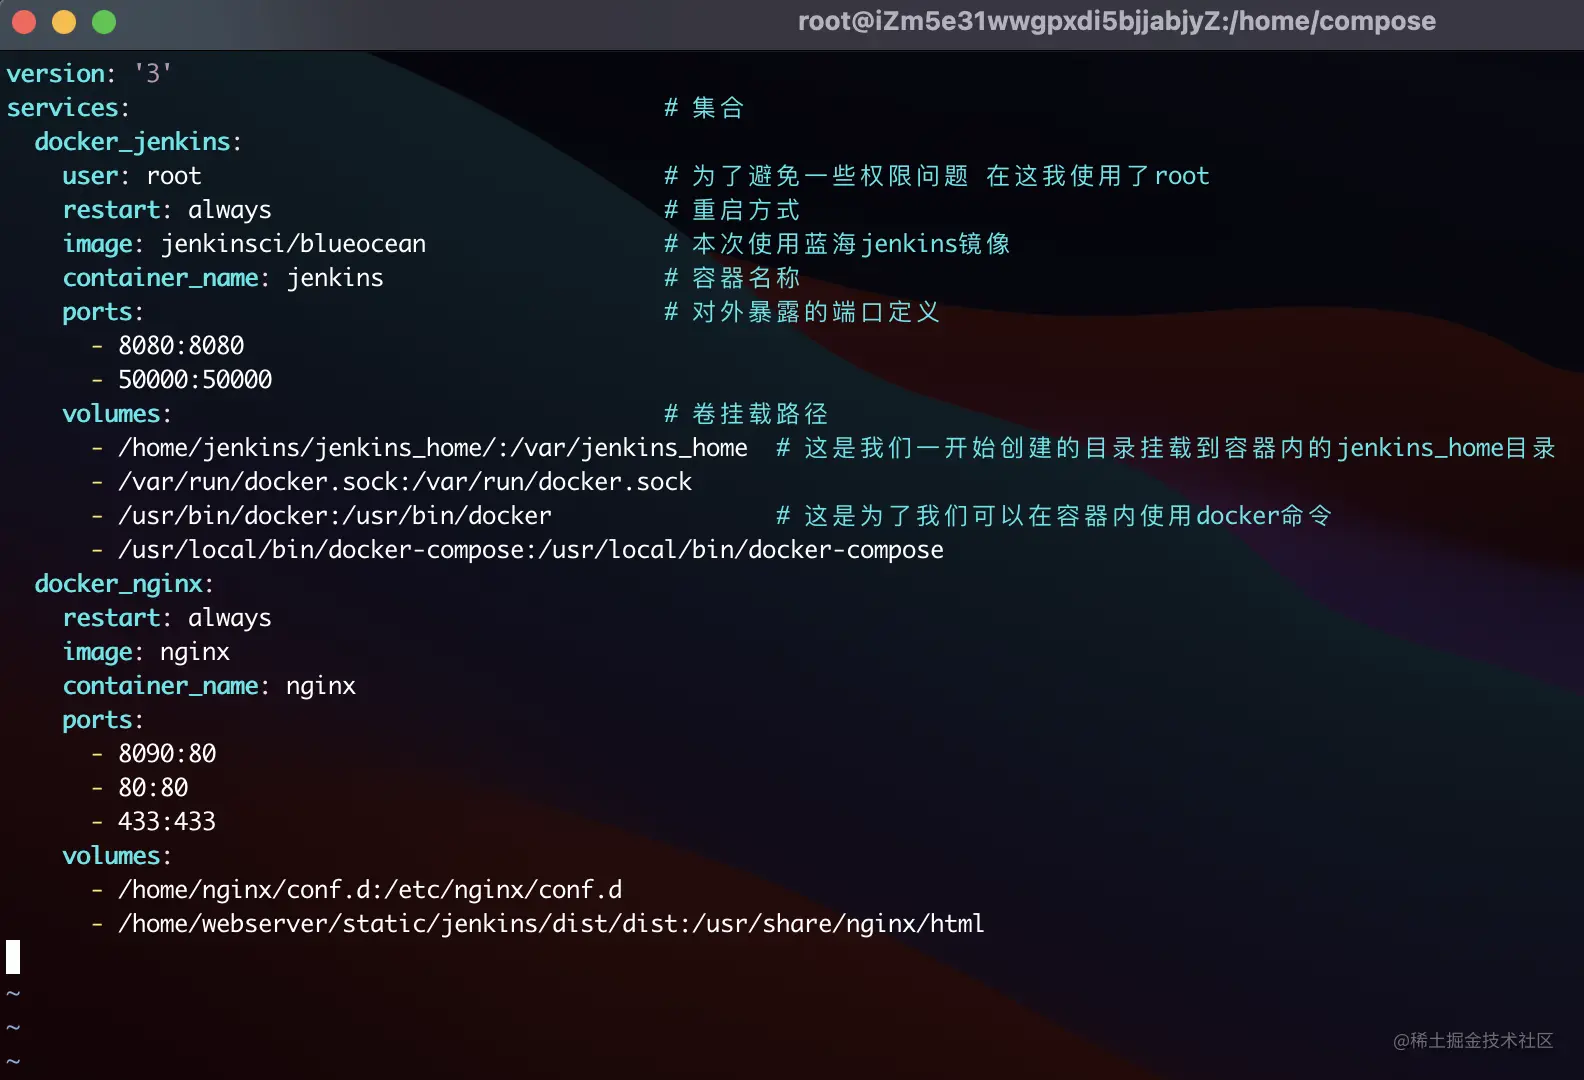Click the comment "本次使用蓝海jenkins镜像"
Screen dimensions: 1584x1080
pos(838,244)
